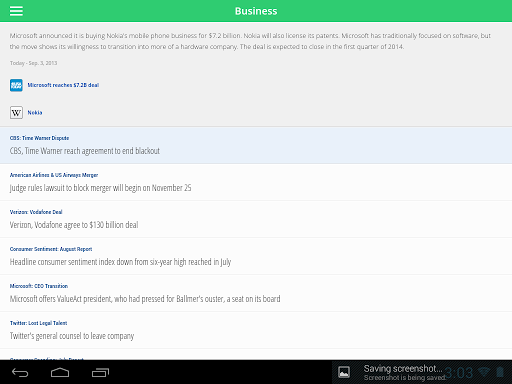
Task: Open the Nokia Wikipedia link
Action: [35, 113]
